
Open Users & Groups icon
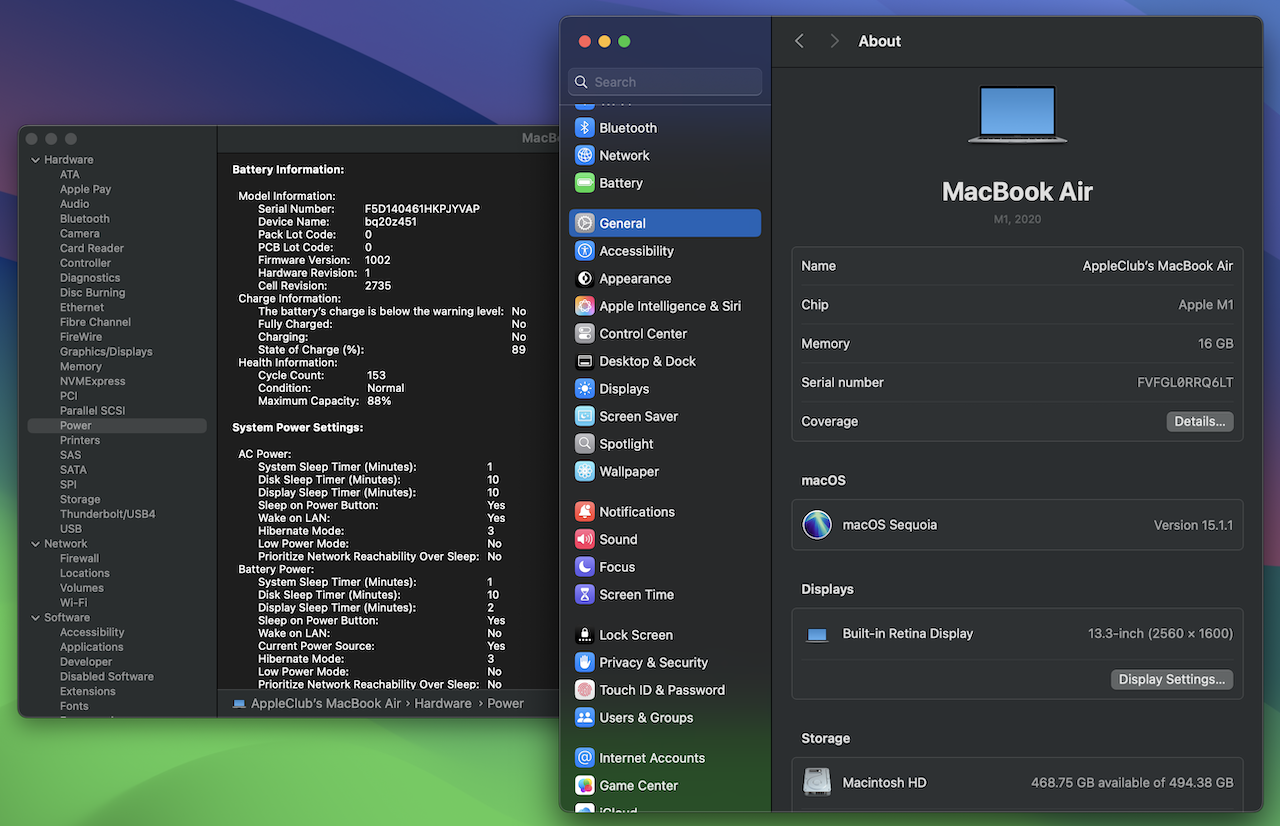click(585, 717)
